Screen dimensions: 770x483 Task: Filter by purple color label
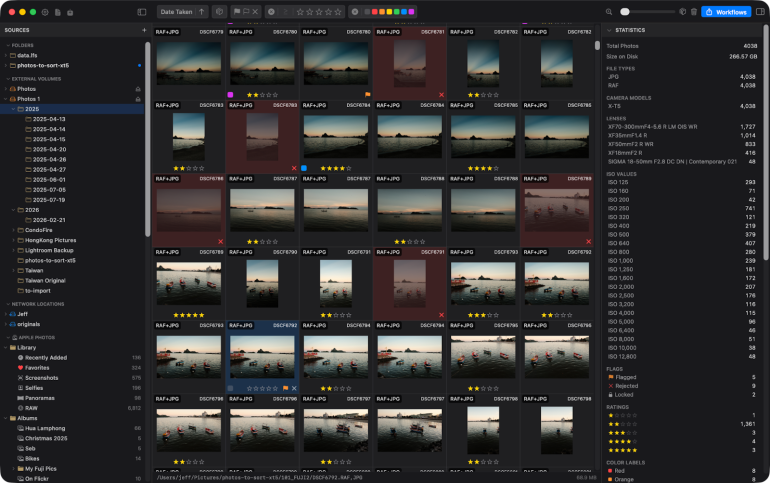412,12
